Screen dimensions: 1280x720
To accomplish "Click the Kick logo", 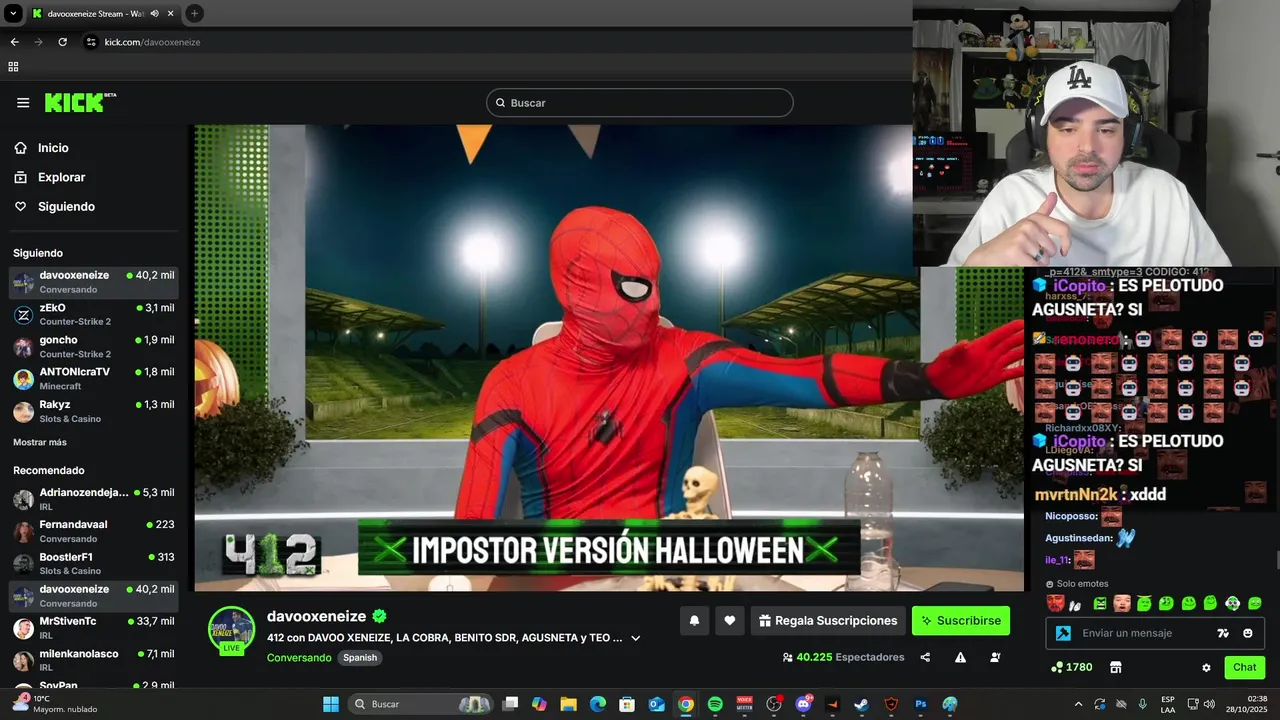I will coord(80,103).
